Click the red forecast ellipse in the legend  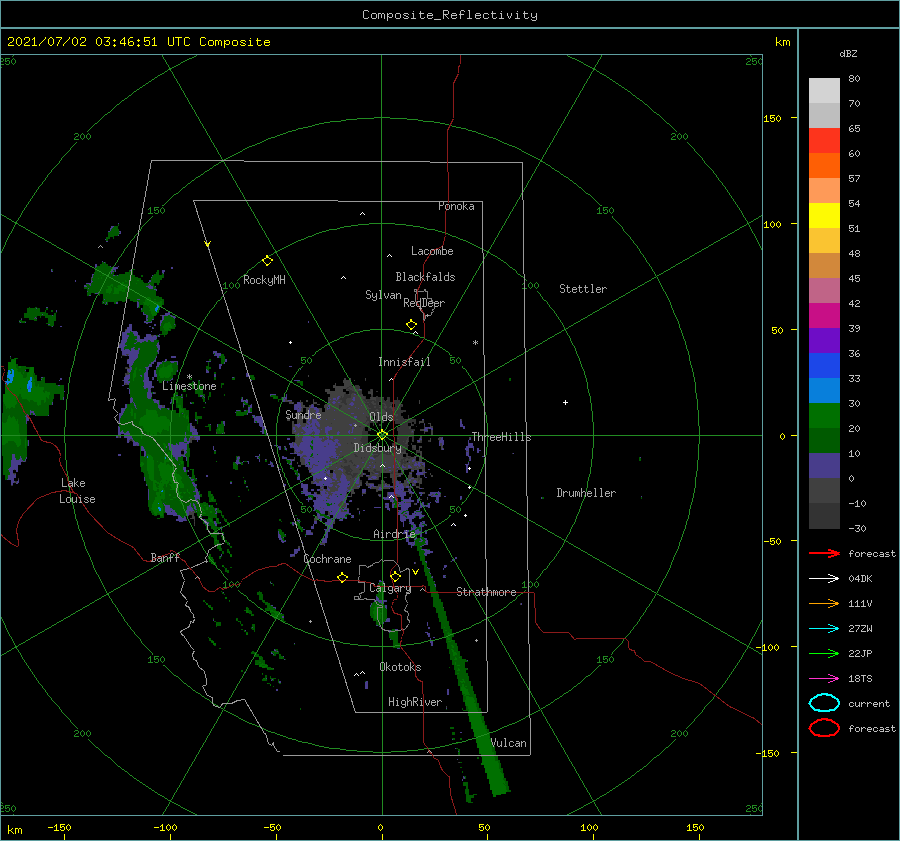(x=824, y=728)
